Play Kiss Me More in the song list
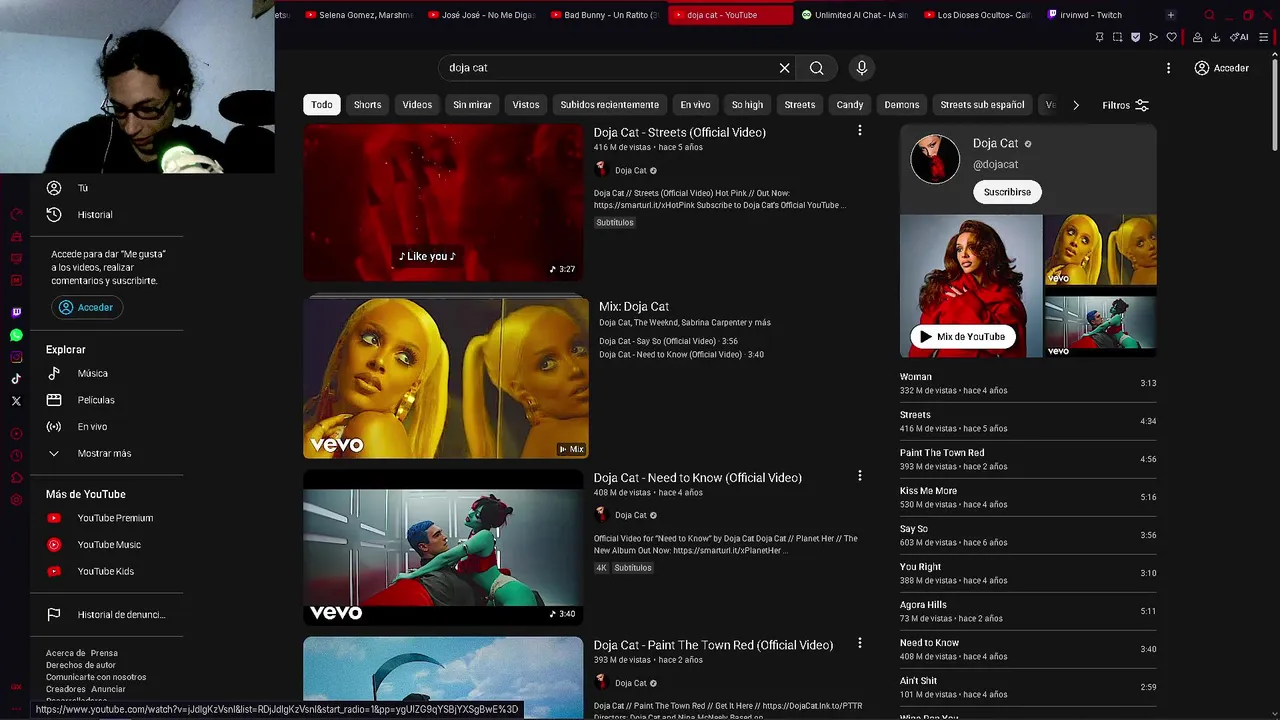Image resolution: width=1280 pixels, height=720 pixels. 1028,498
